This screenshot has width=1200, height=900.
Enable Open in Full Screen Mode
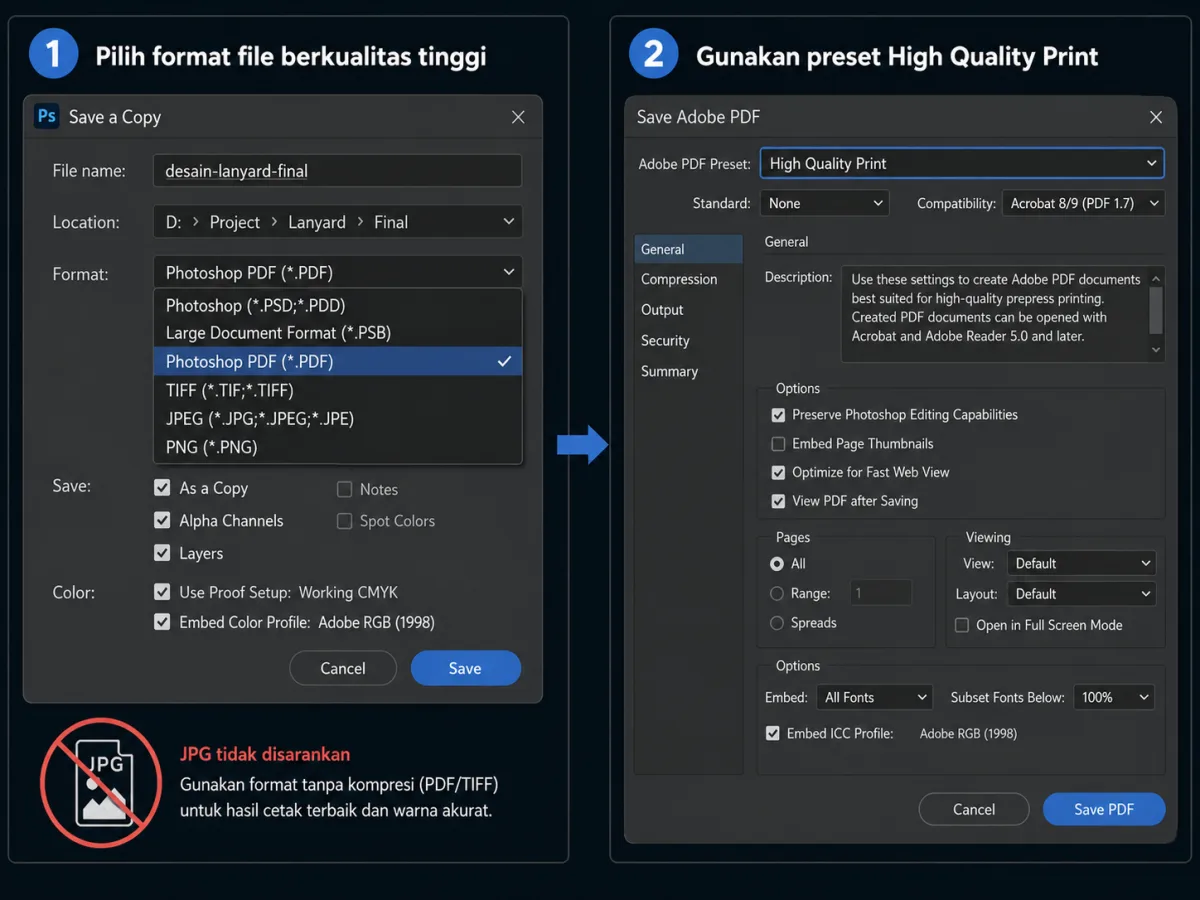click(962, 625)
